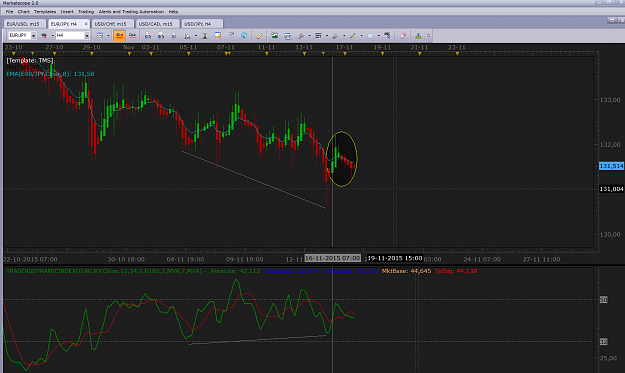Click the blue globe toolbar icon
Screen dimensions: 625x373
(244, 35)
